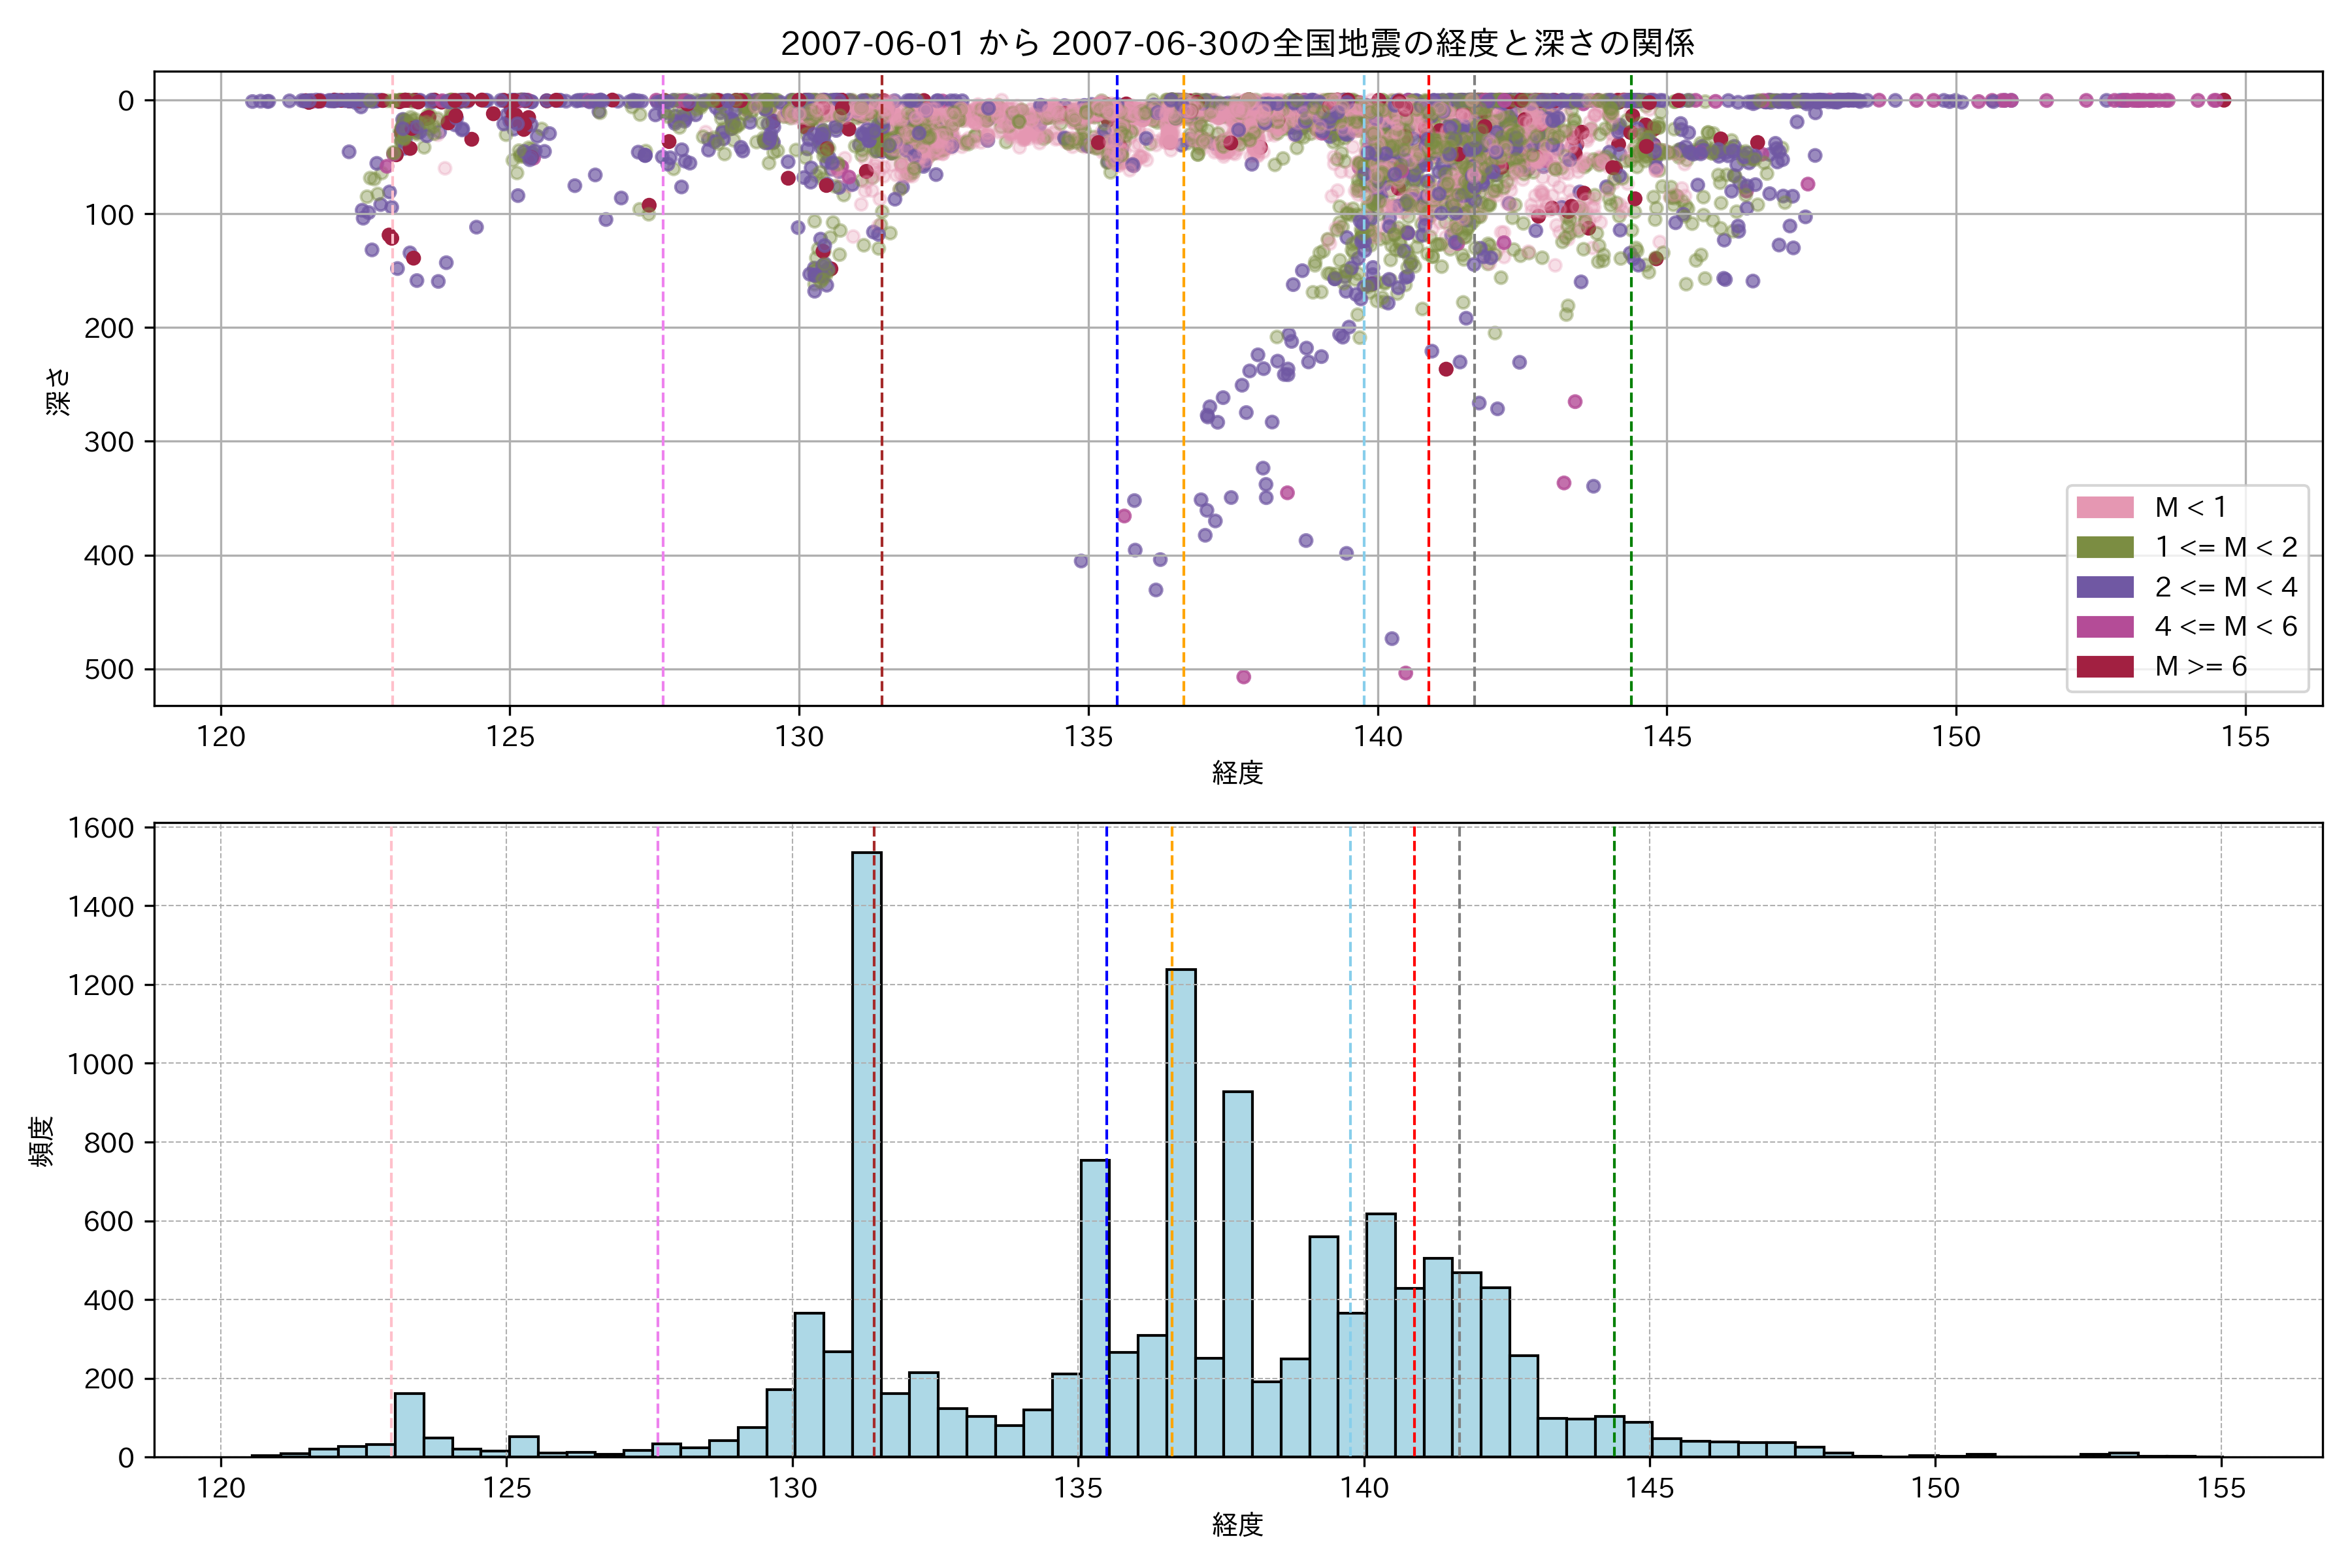The width and height of the screenshot is (2352, 1568).
Task: Click the chart title at the top
Action: (x=1237, y=43)
